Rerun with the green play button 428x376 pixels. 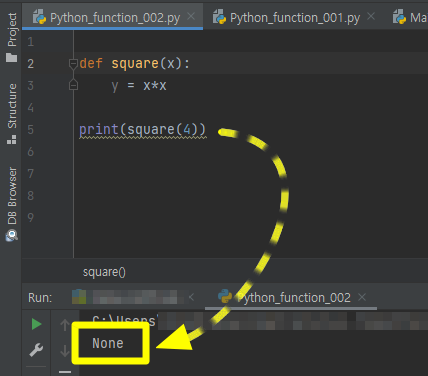36,324
